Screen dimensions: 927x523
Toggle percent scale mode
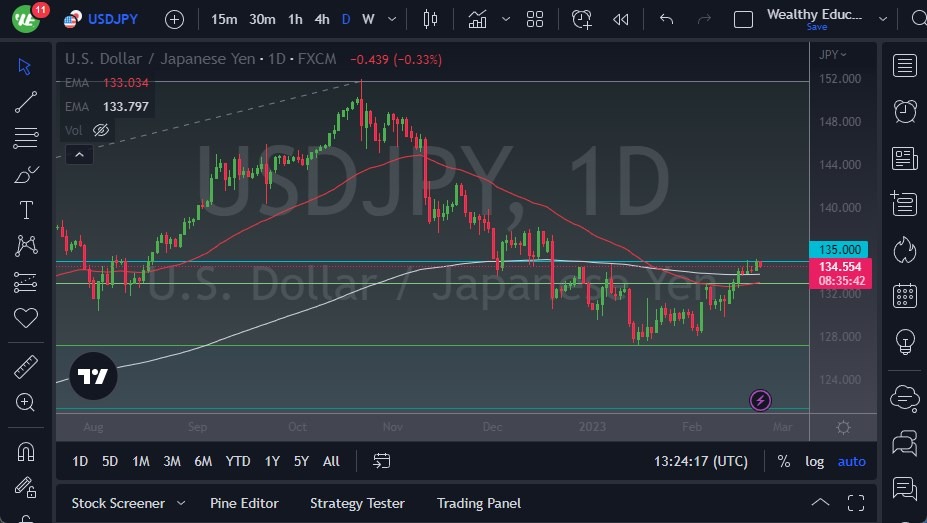(784, 461)
